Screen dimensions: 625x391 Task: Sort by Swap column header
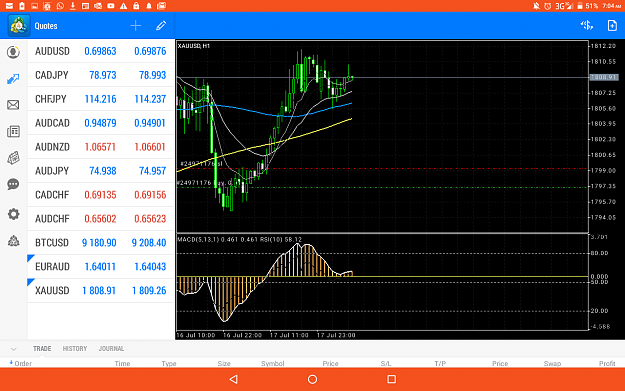pos(552,363)
